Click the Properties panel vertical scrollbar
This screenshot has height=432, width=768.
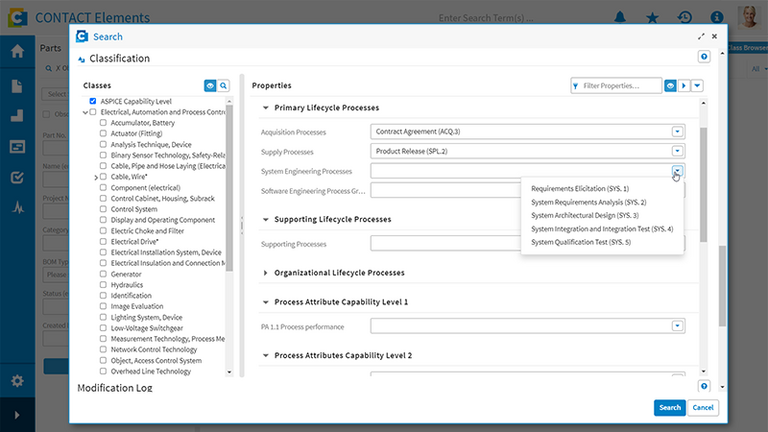[x=703, y=184]
